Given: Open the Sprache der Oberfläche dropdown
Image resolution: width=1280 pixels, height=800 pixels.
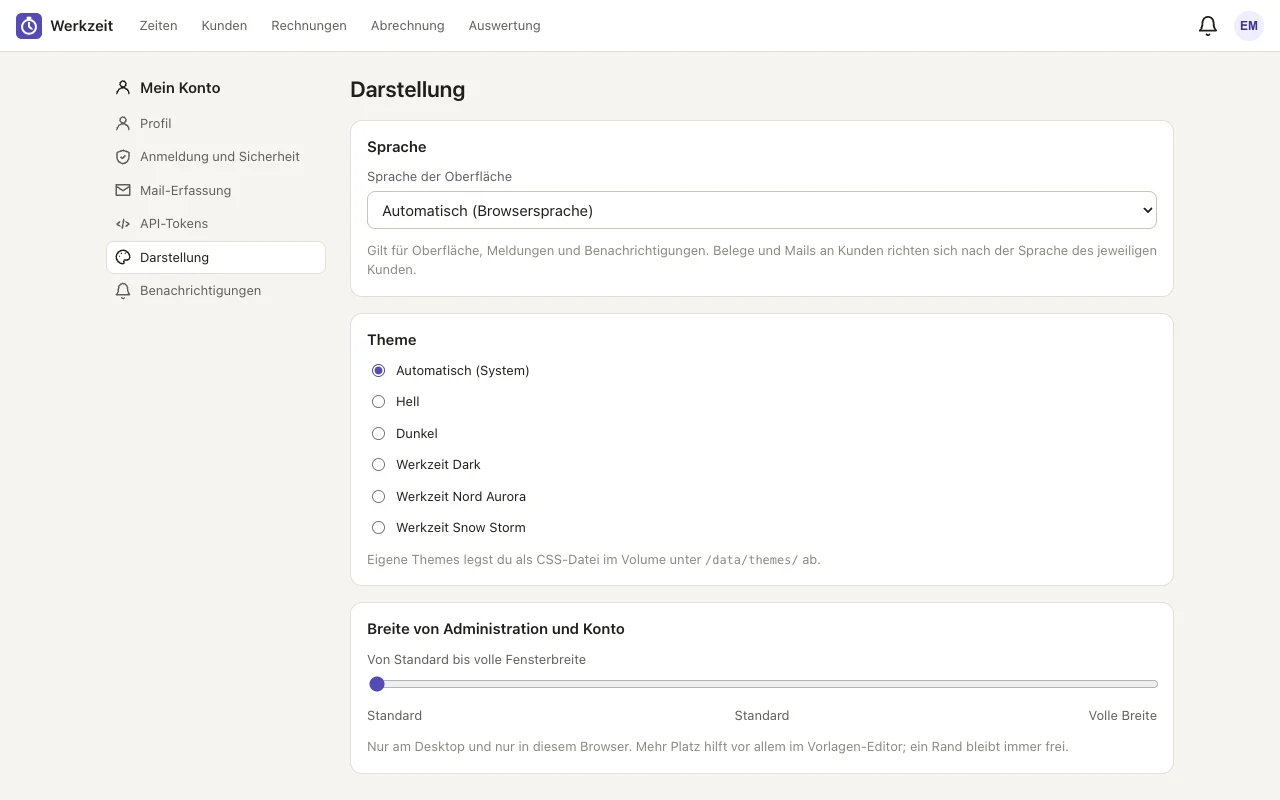Looking at the screenshot, I should coord(762,210).
